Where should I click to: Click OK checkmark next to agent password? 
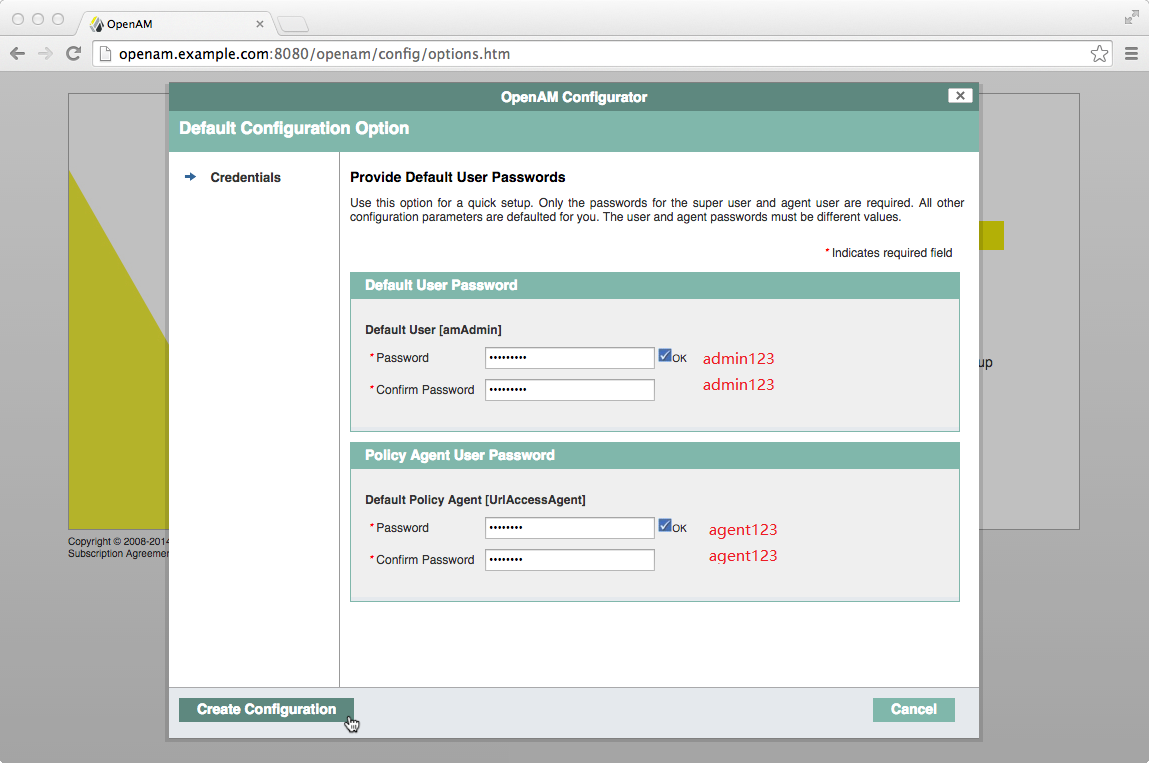click(665, 526)
